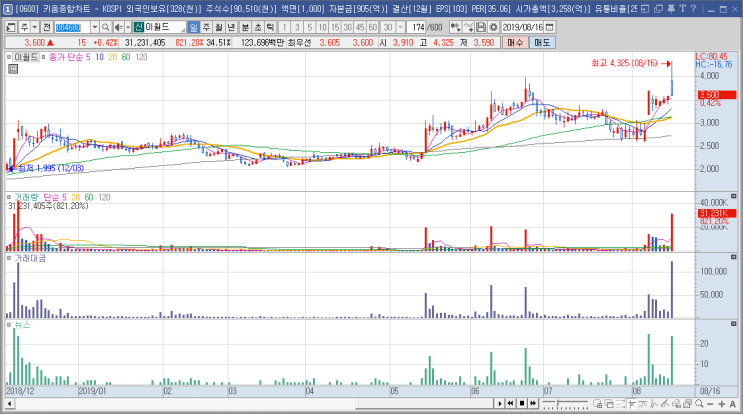The width and height of the screenshot is (743, 414).
Task: Open the grid icon under 이월드 label
Action: pos(13,69)
